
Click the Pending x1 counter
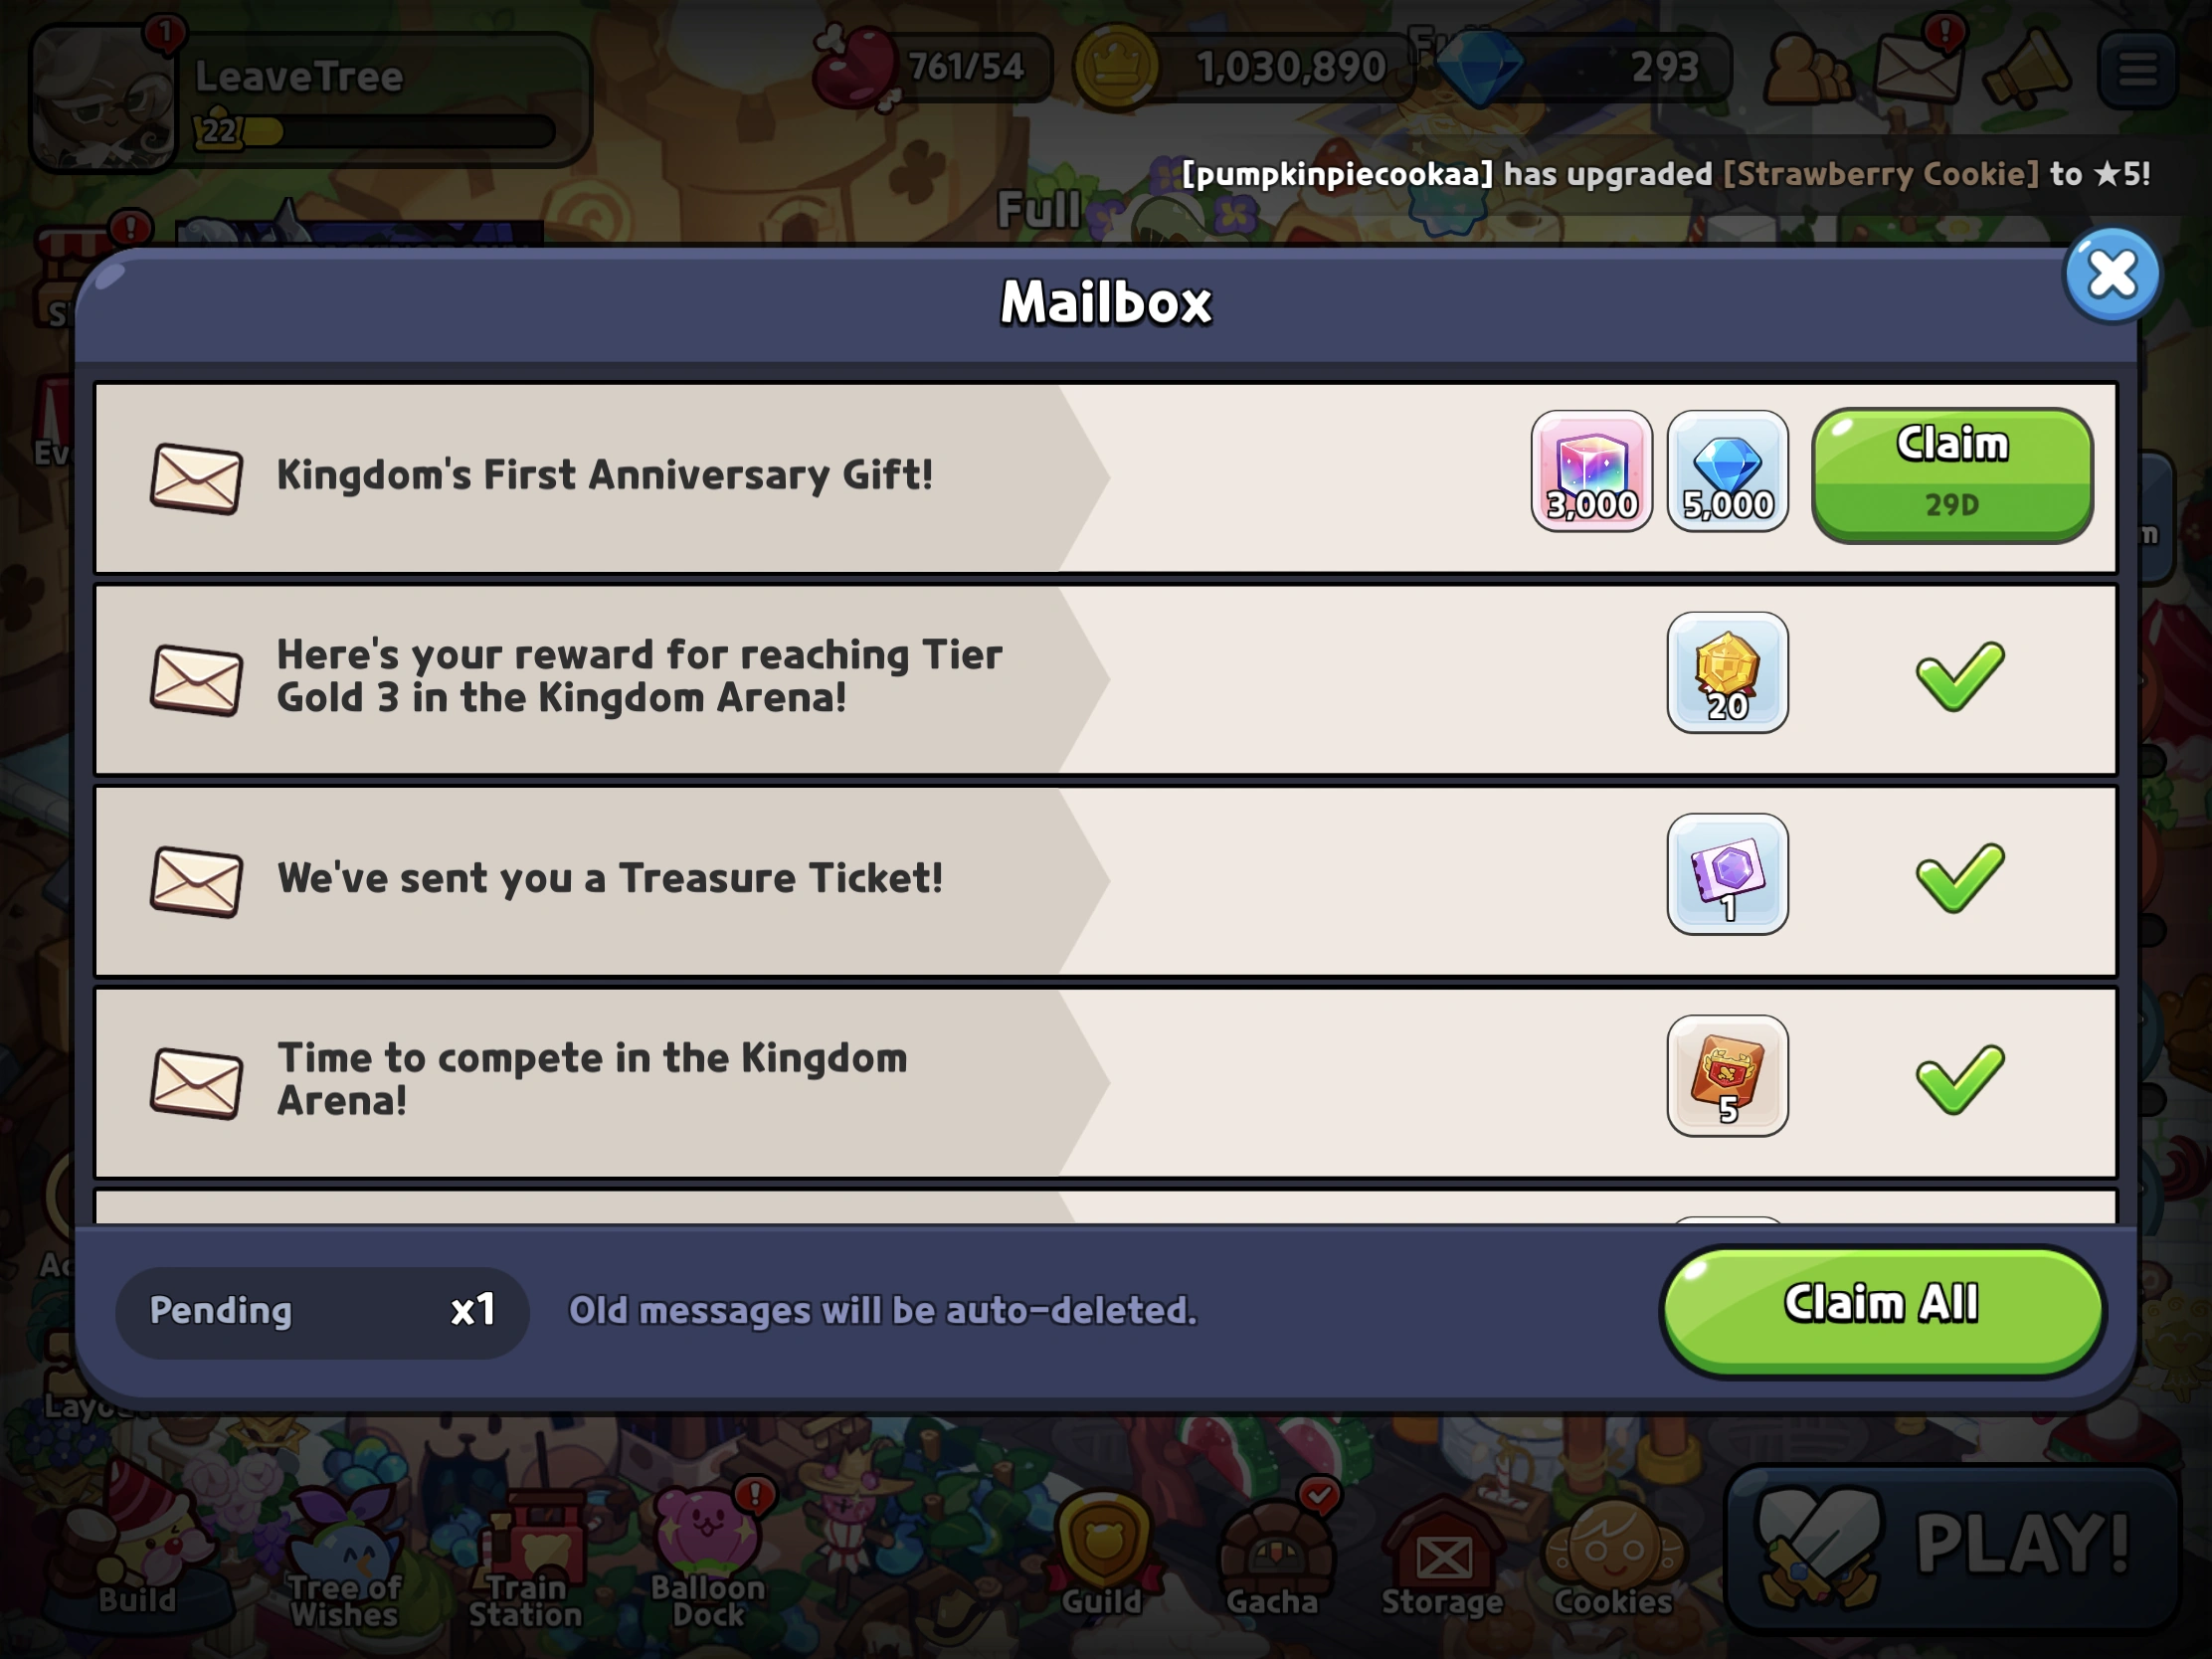321,1311
